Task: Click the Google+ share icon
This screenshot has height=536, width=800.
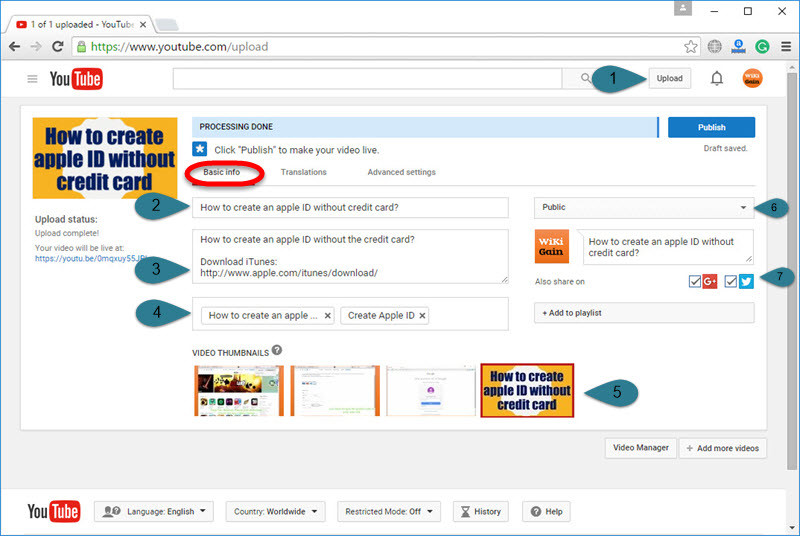Action: [x=710, y=281]
